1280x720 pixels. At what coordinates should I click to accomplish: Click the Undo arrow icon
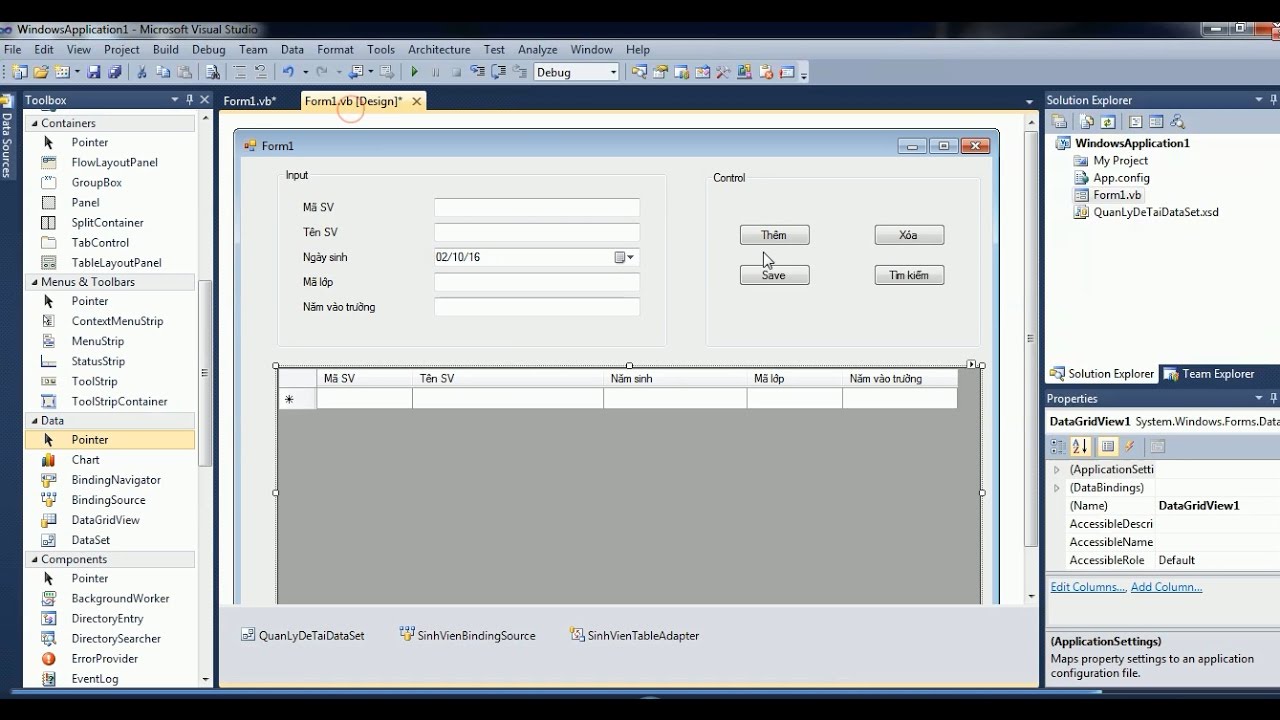click(288, 72)
